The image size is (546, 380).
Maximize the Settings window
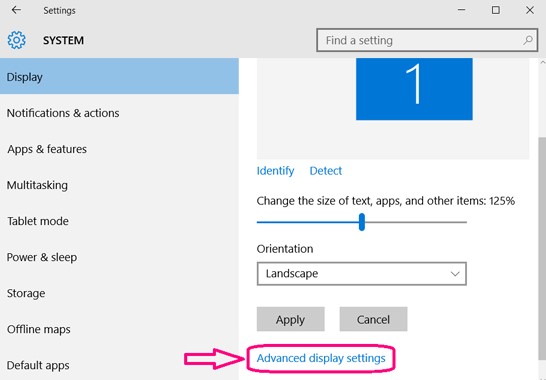[x=496, y=10]
